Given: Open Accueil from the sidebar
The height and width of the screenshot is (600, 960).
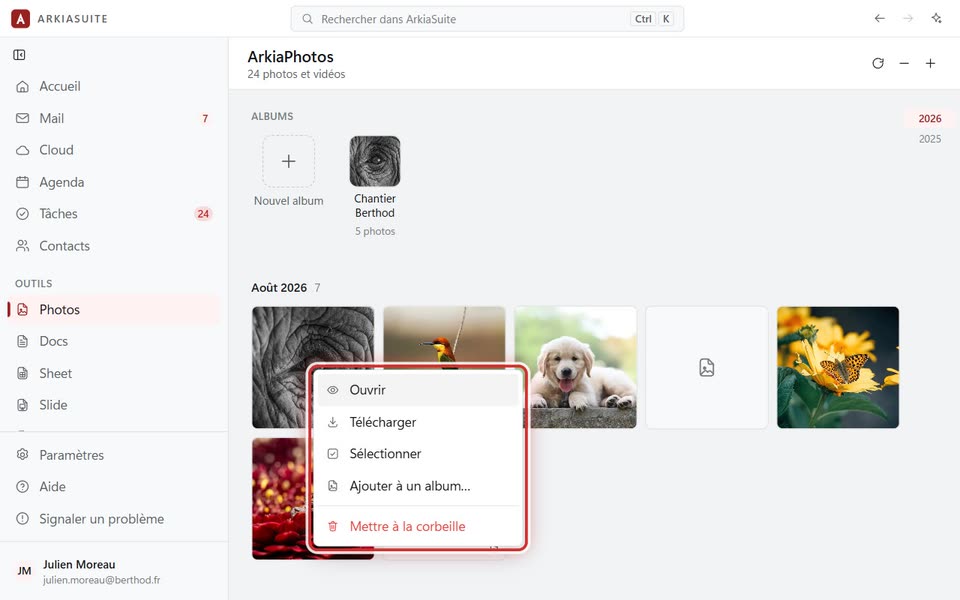Looking at the screenshot, I should click(114, 86).
